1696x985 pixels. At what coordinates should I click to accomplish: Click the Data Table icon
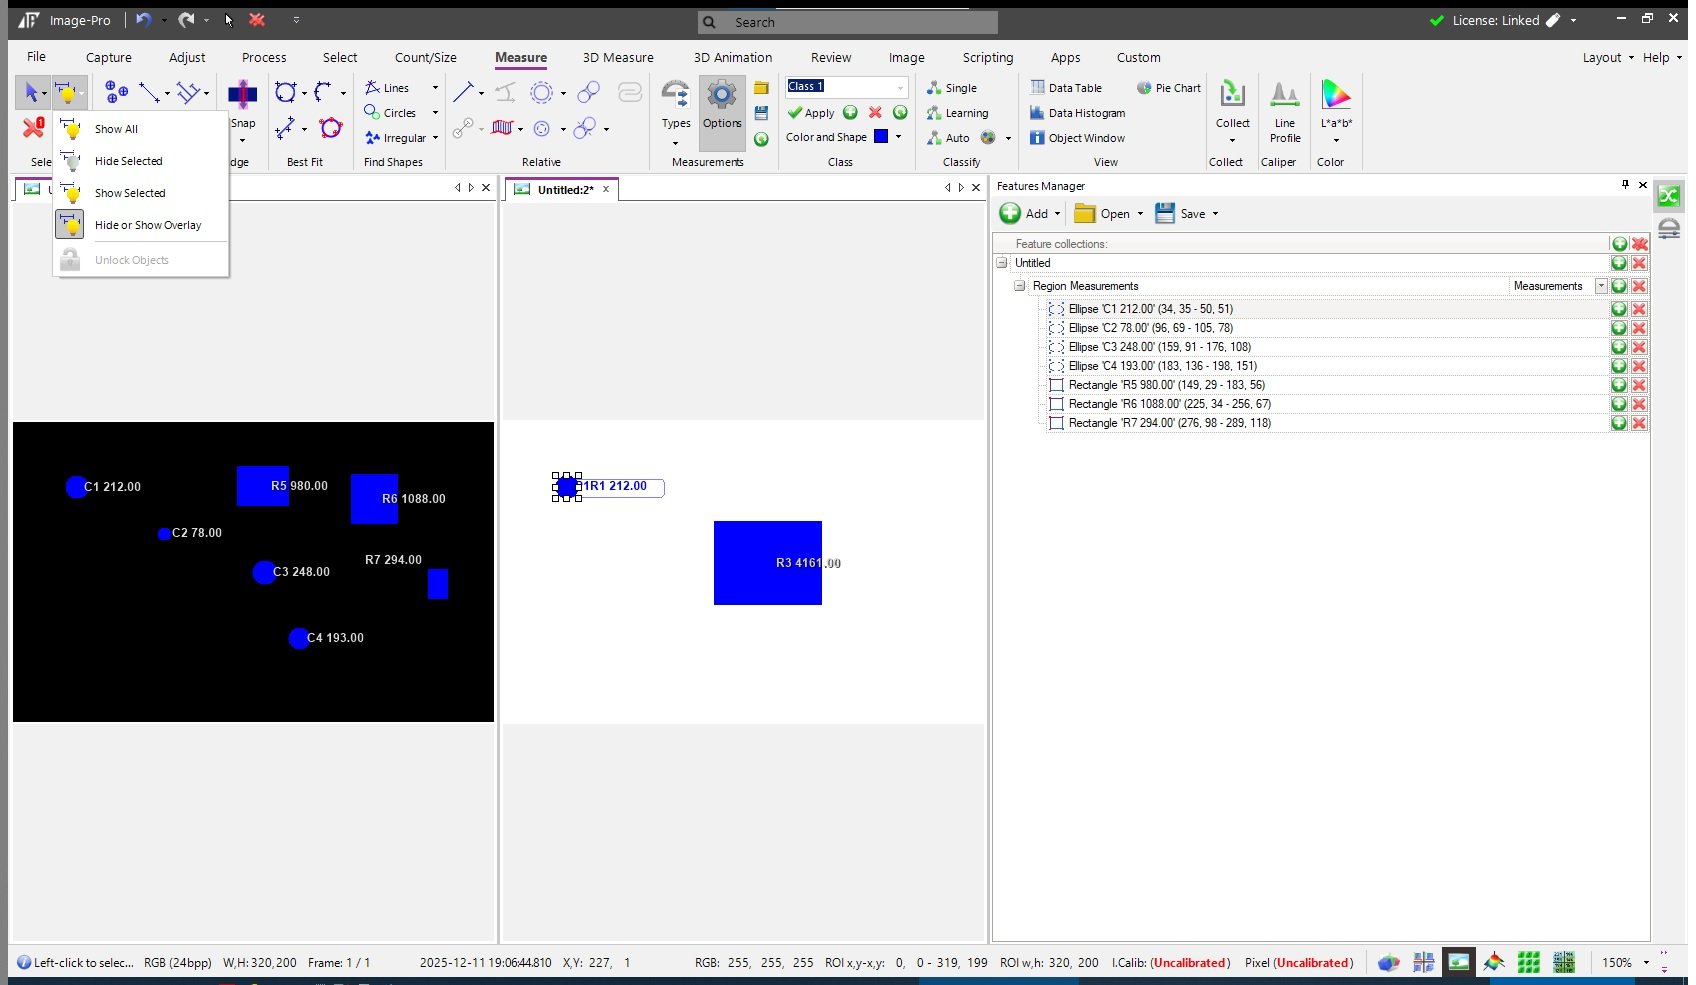point(1038,88)
